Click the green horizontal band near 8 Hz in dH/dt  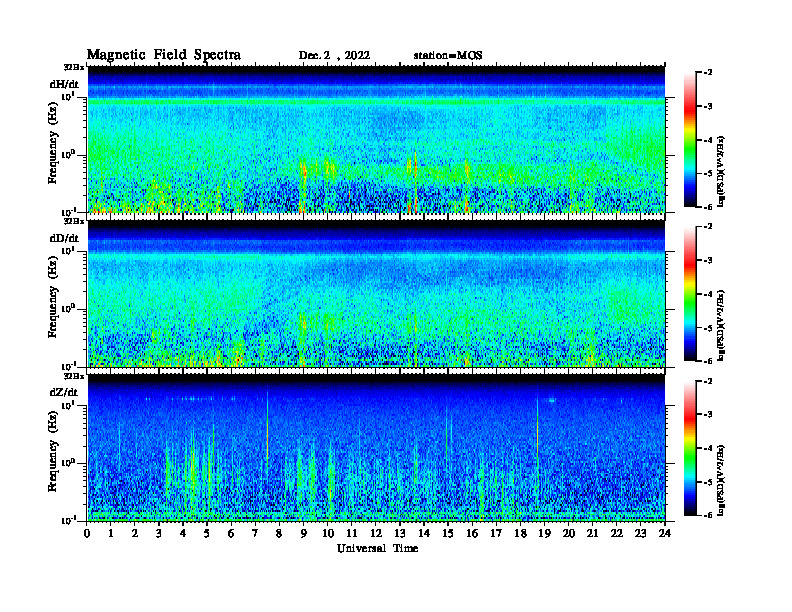tap(376, 102)
